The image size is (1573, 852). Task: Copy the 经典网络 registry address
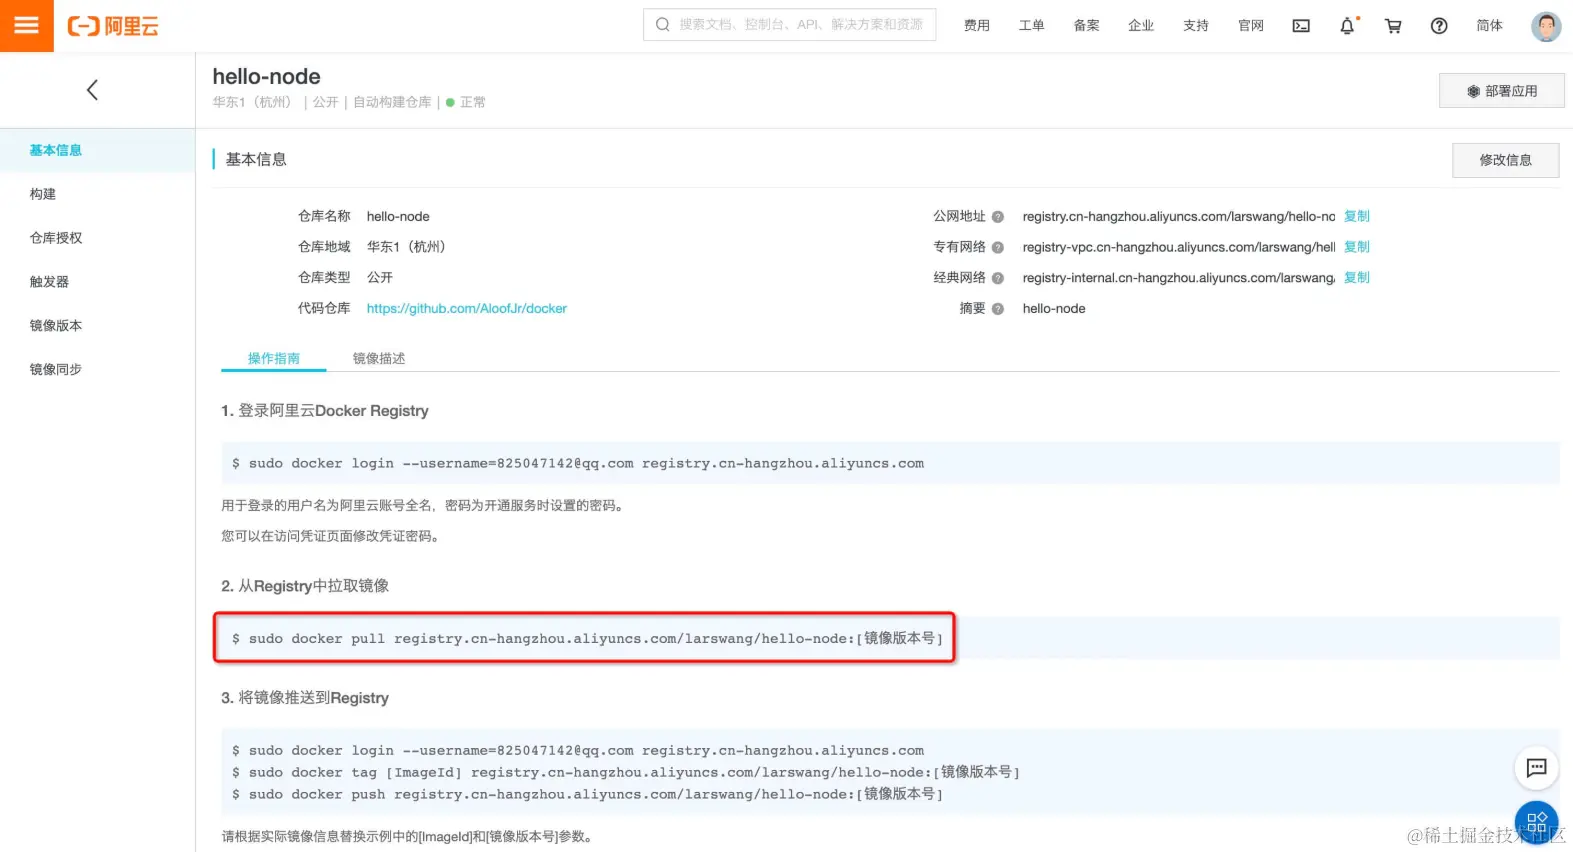coord(1356,278)
